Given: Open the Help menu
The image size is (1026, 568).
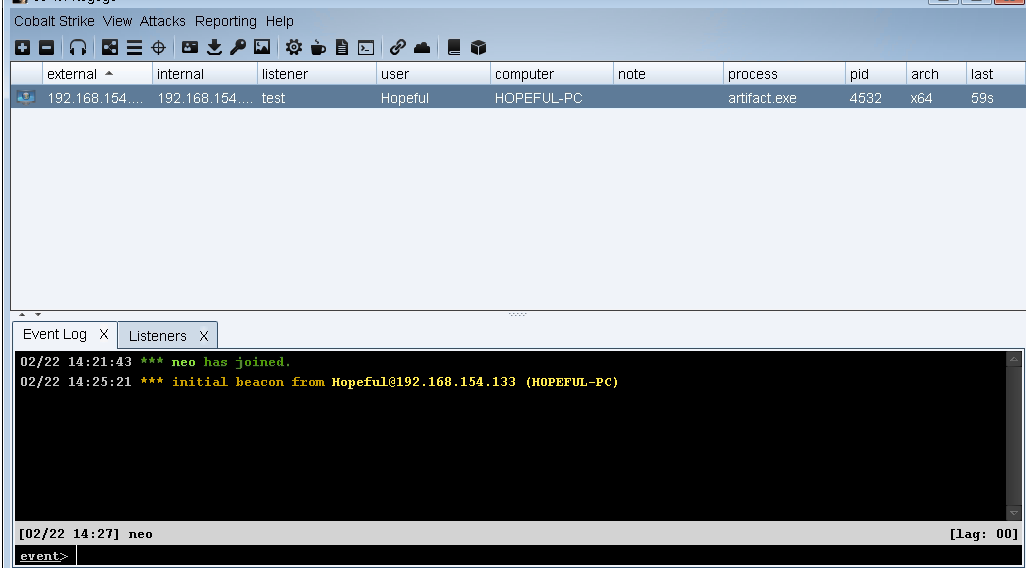Looking at the screenshot, I should click(x=279, y=21).
